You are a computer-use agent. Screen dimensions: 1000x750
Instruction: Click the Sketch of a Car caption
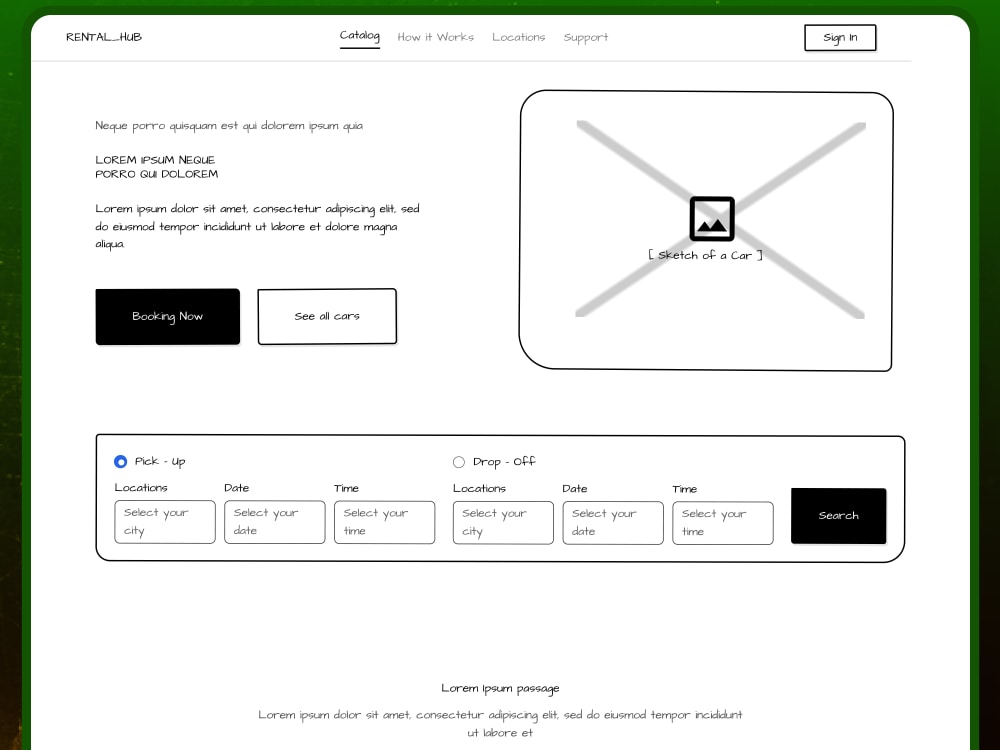(705, 255)
